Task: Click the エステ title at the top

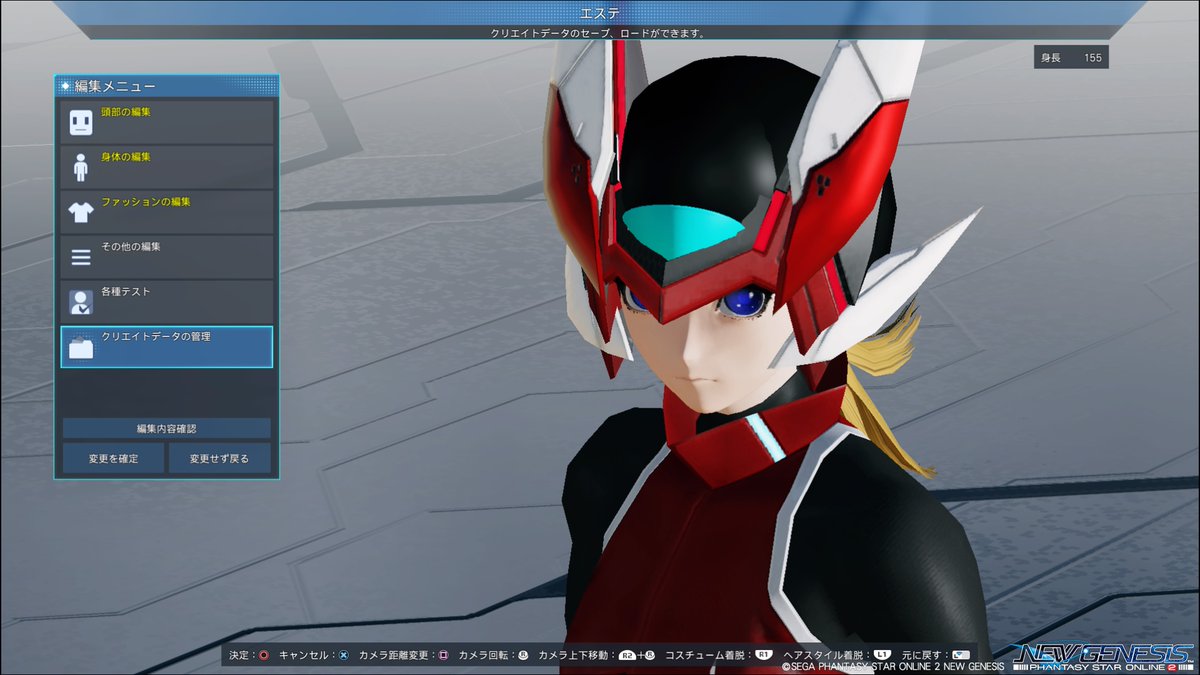Action: tap(600, 13)
